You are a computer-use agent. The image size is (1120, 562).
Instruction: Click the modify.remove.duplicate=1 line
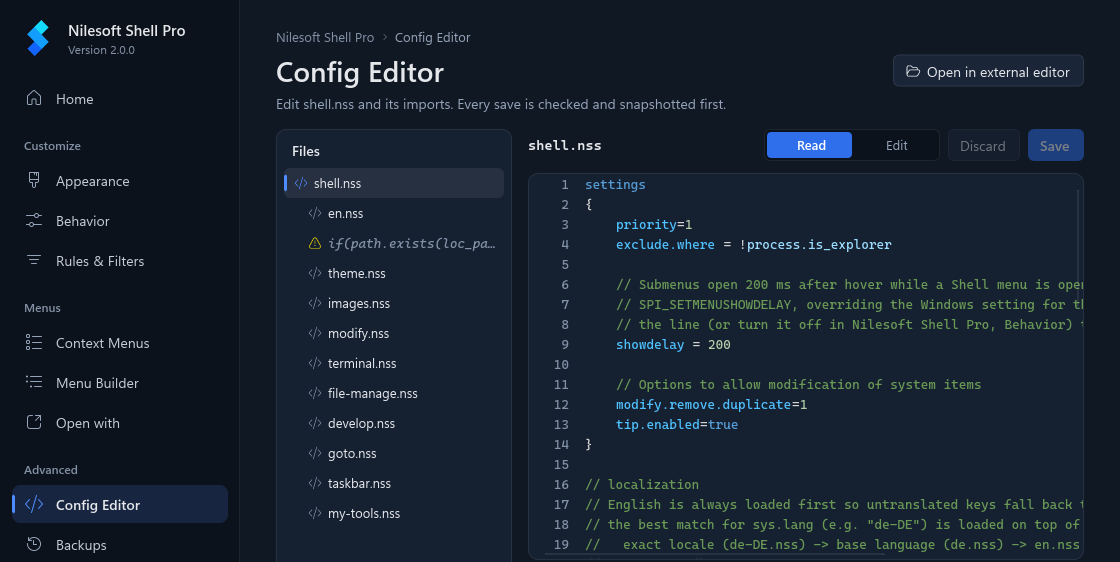click(711, 404)
